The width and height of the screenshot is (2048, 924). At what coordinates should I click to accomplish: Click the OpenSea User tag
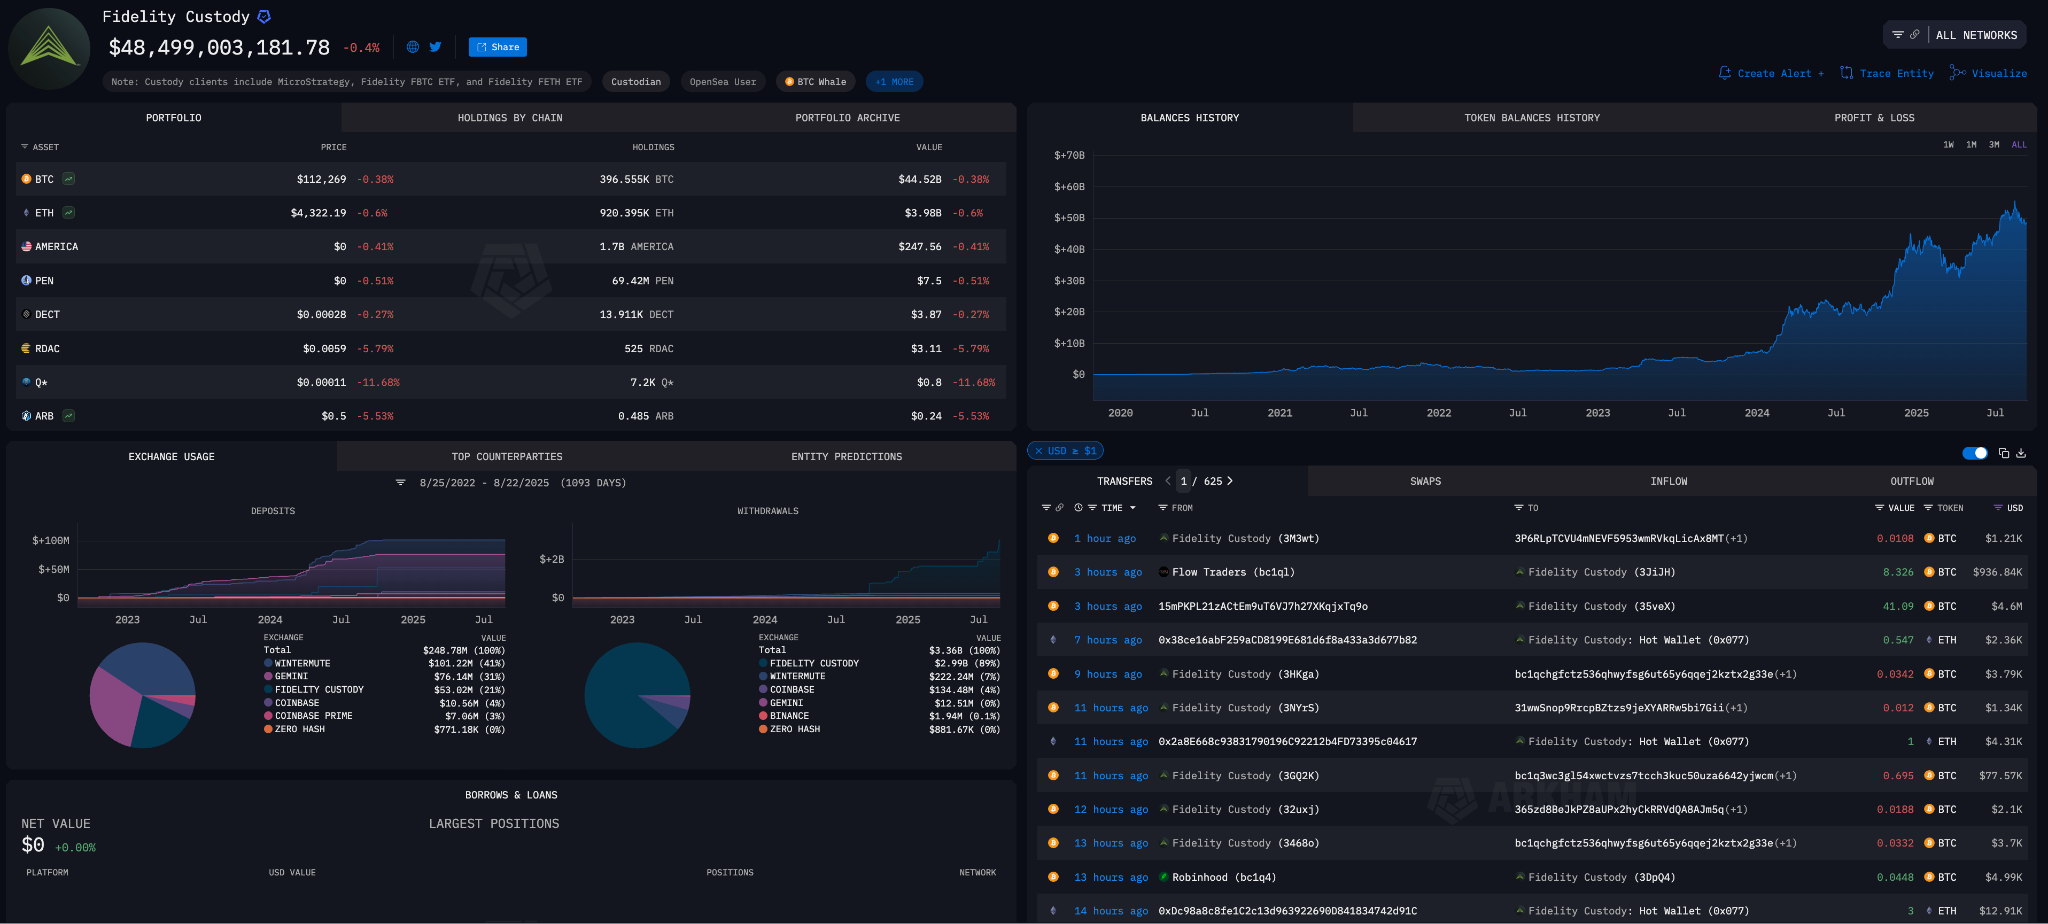(x=723, y=82)
